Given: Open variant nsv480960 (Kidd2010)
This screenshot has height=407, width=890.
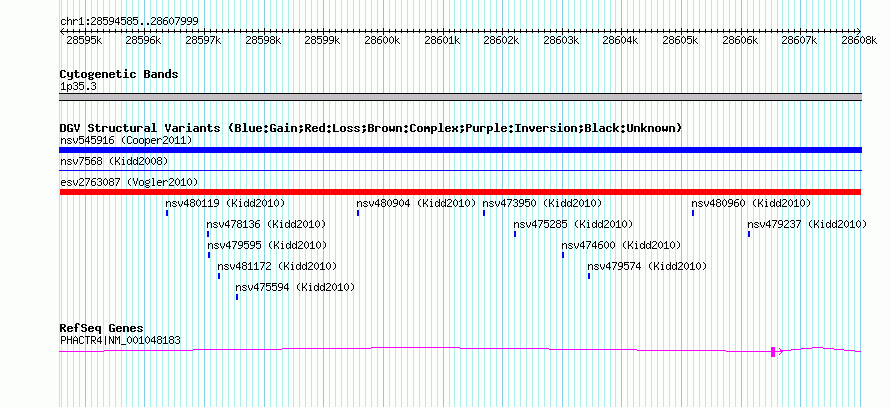Looking at the screenshot, I should 751,203.
